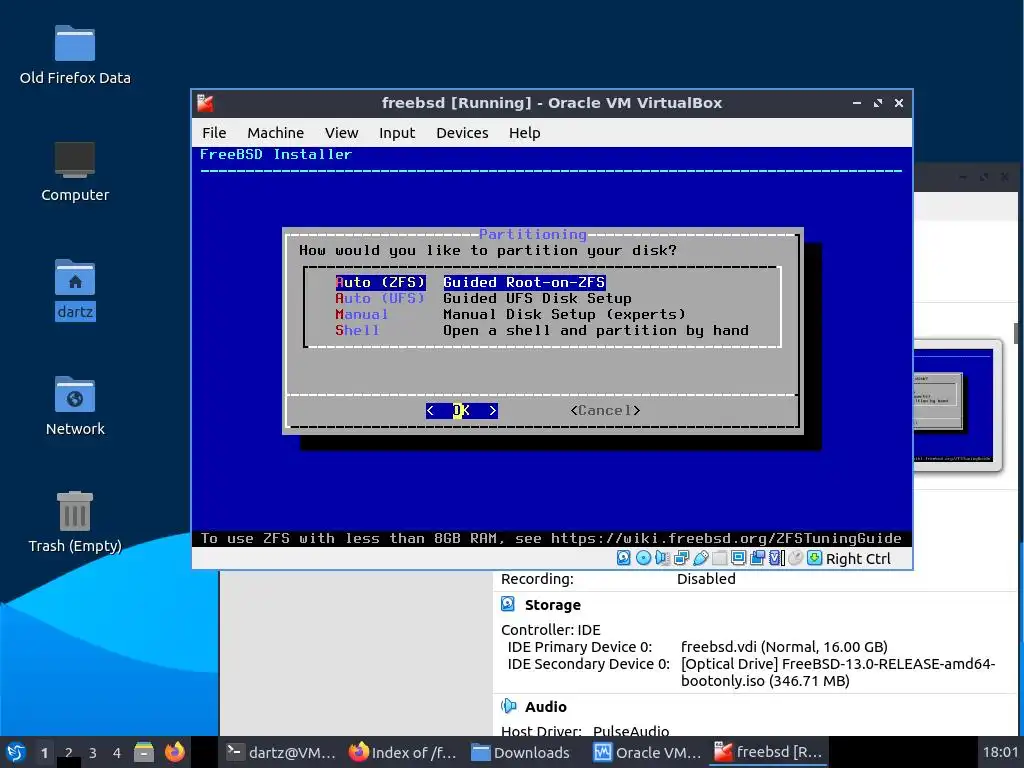Click the Storage section disk icon
Viewport: 1024px width, 768px height.
(508, 604)
